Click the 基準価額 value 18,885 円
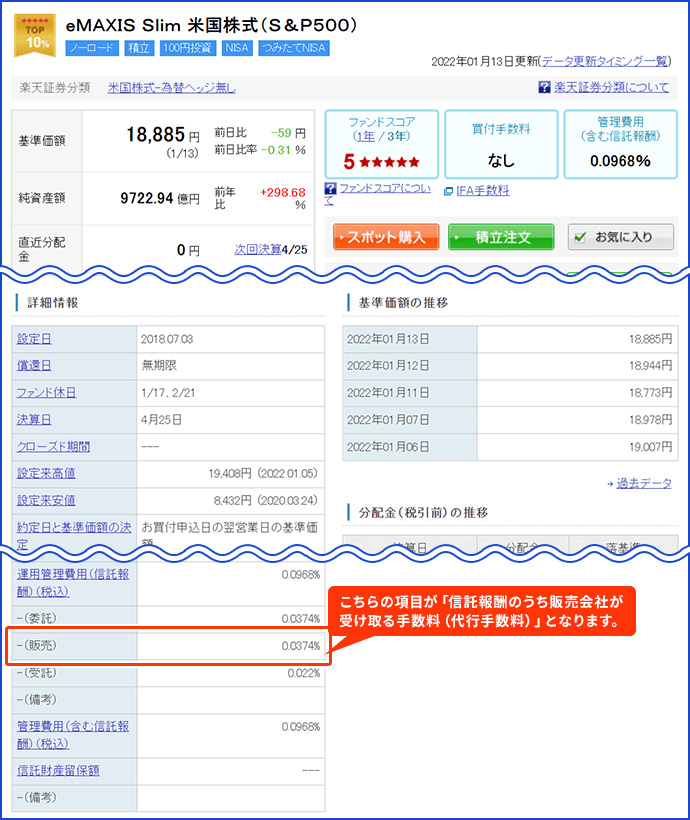The height and width of the screenshot is (820, 690). point(163,135)
